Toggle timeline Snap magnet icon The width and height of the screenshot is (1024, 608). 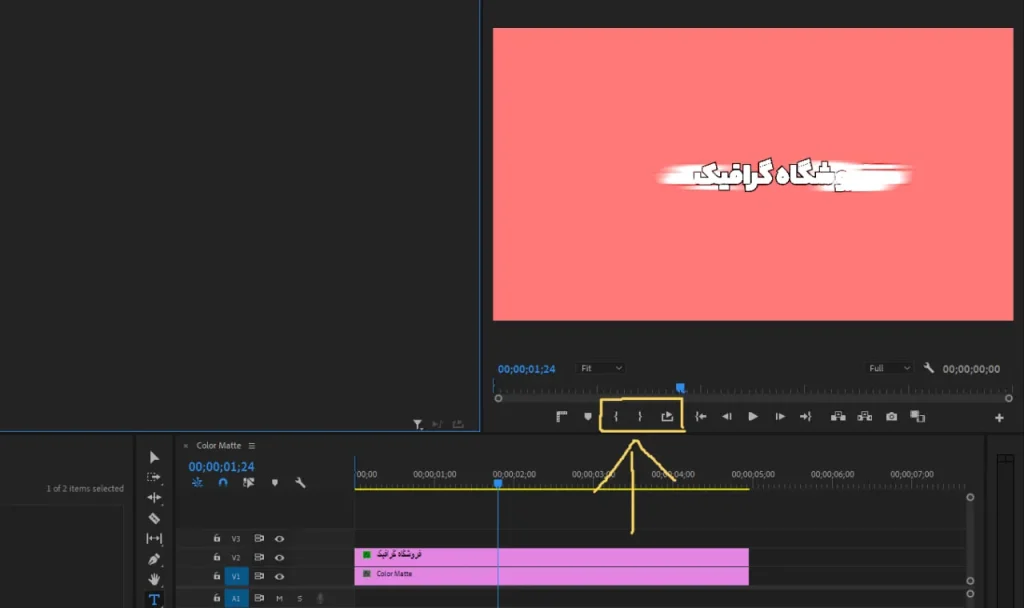pos(223,483)
